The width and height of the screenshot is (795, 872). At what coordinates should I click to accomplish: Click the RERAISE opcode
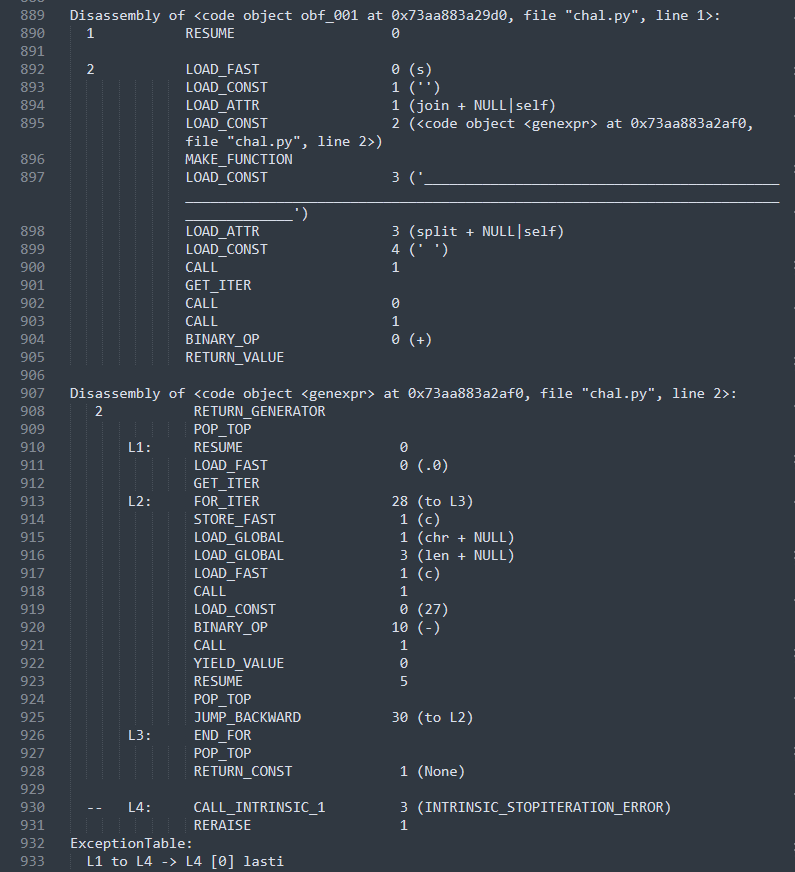(x=222, y=826)
